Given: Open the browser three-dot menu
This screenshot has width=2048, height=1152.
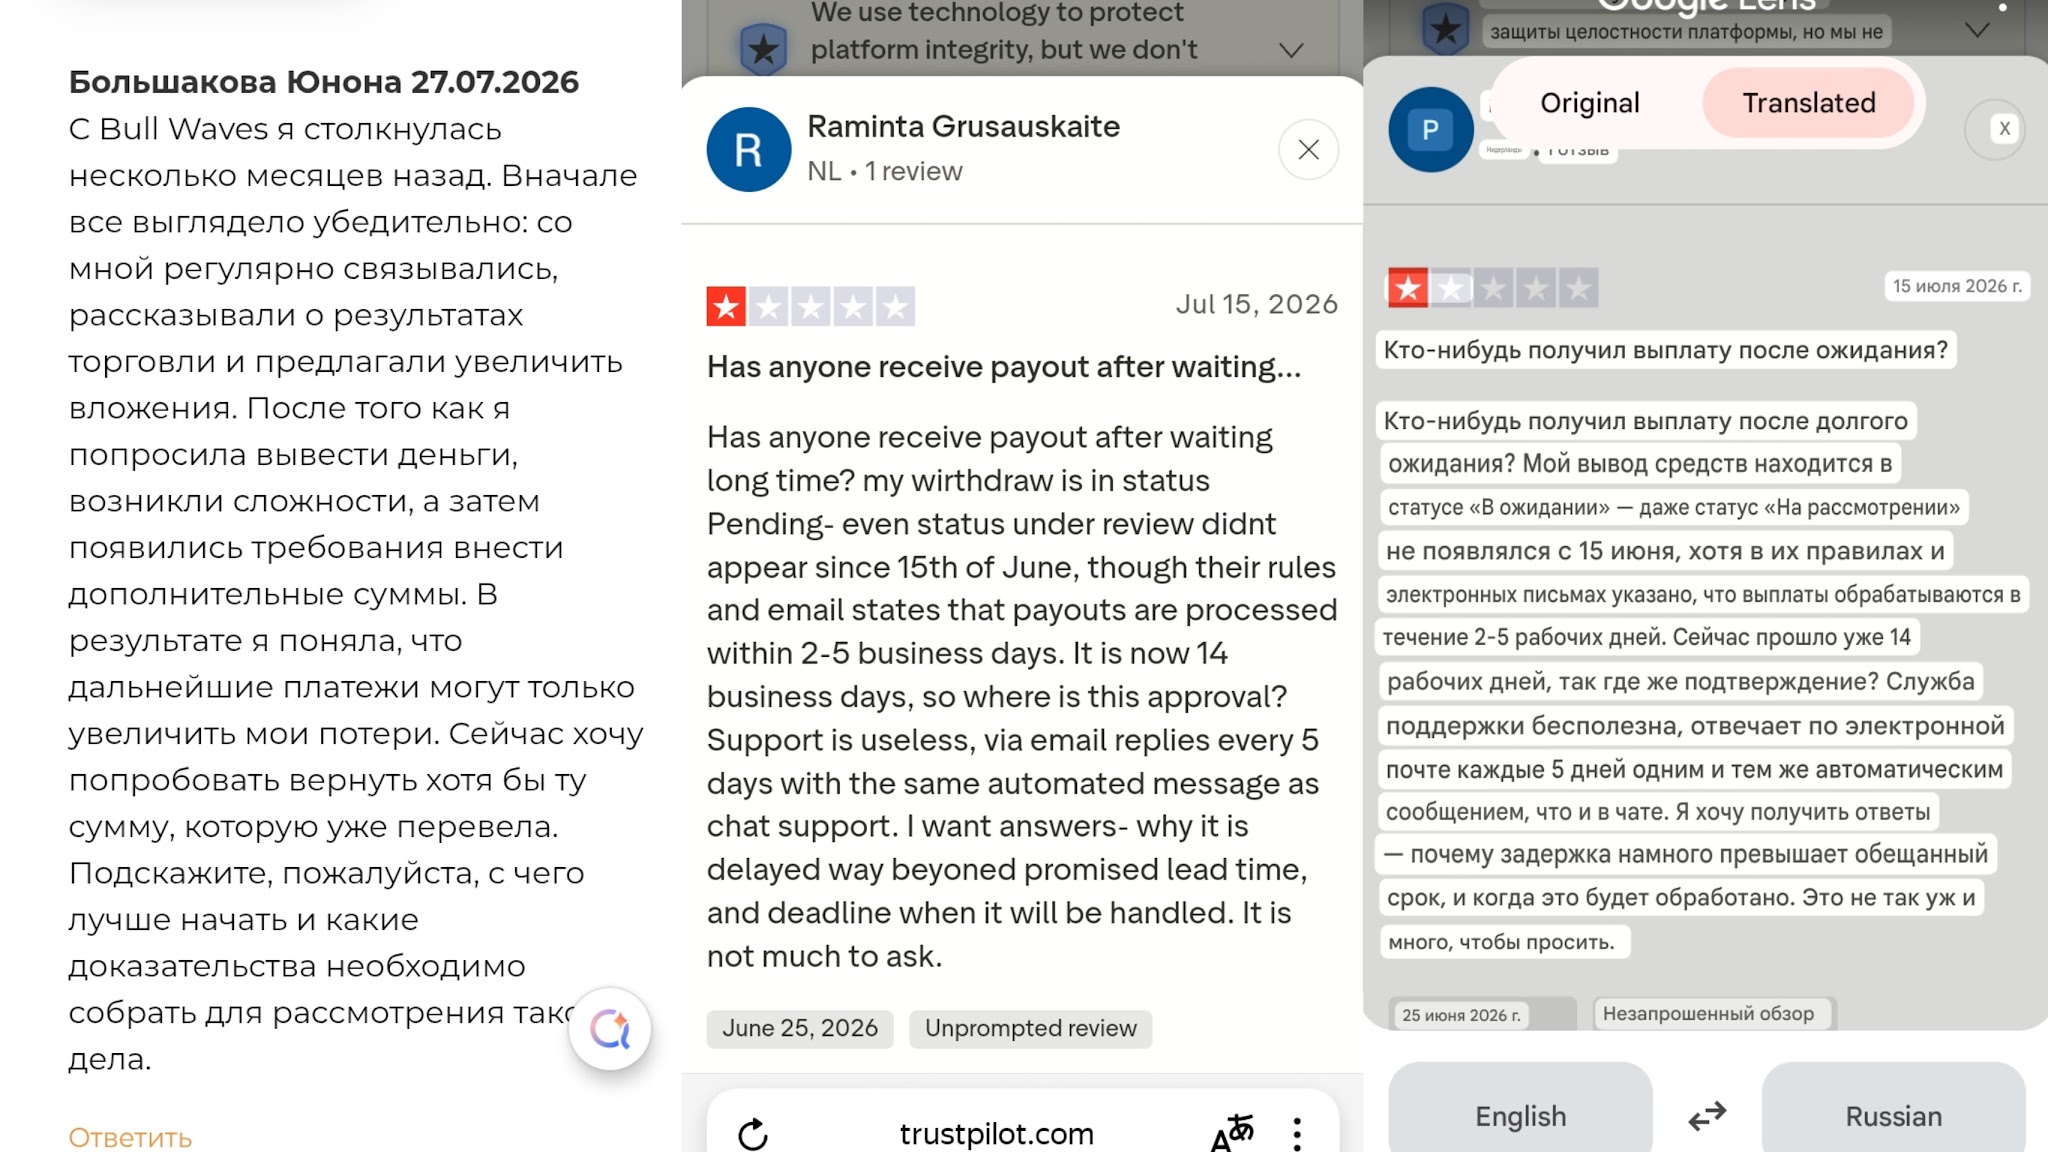Looking at the screenshot, I should (1297, 1134).
